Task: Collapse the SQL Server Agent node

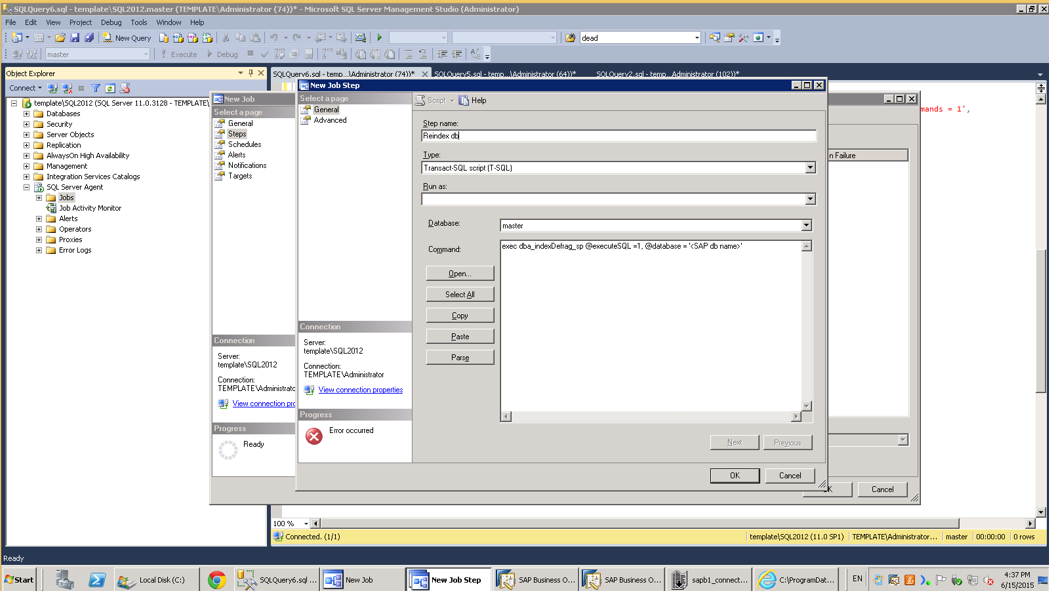Action: pos(26,187)
